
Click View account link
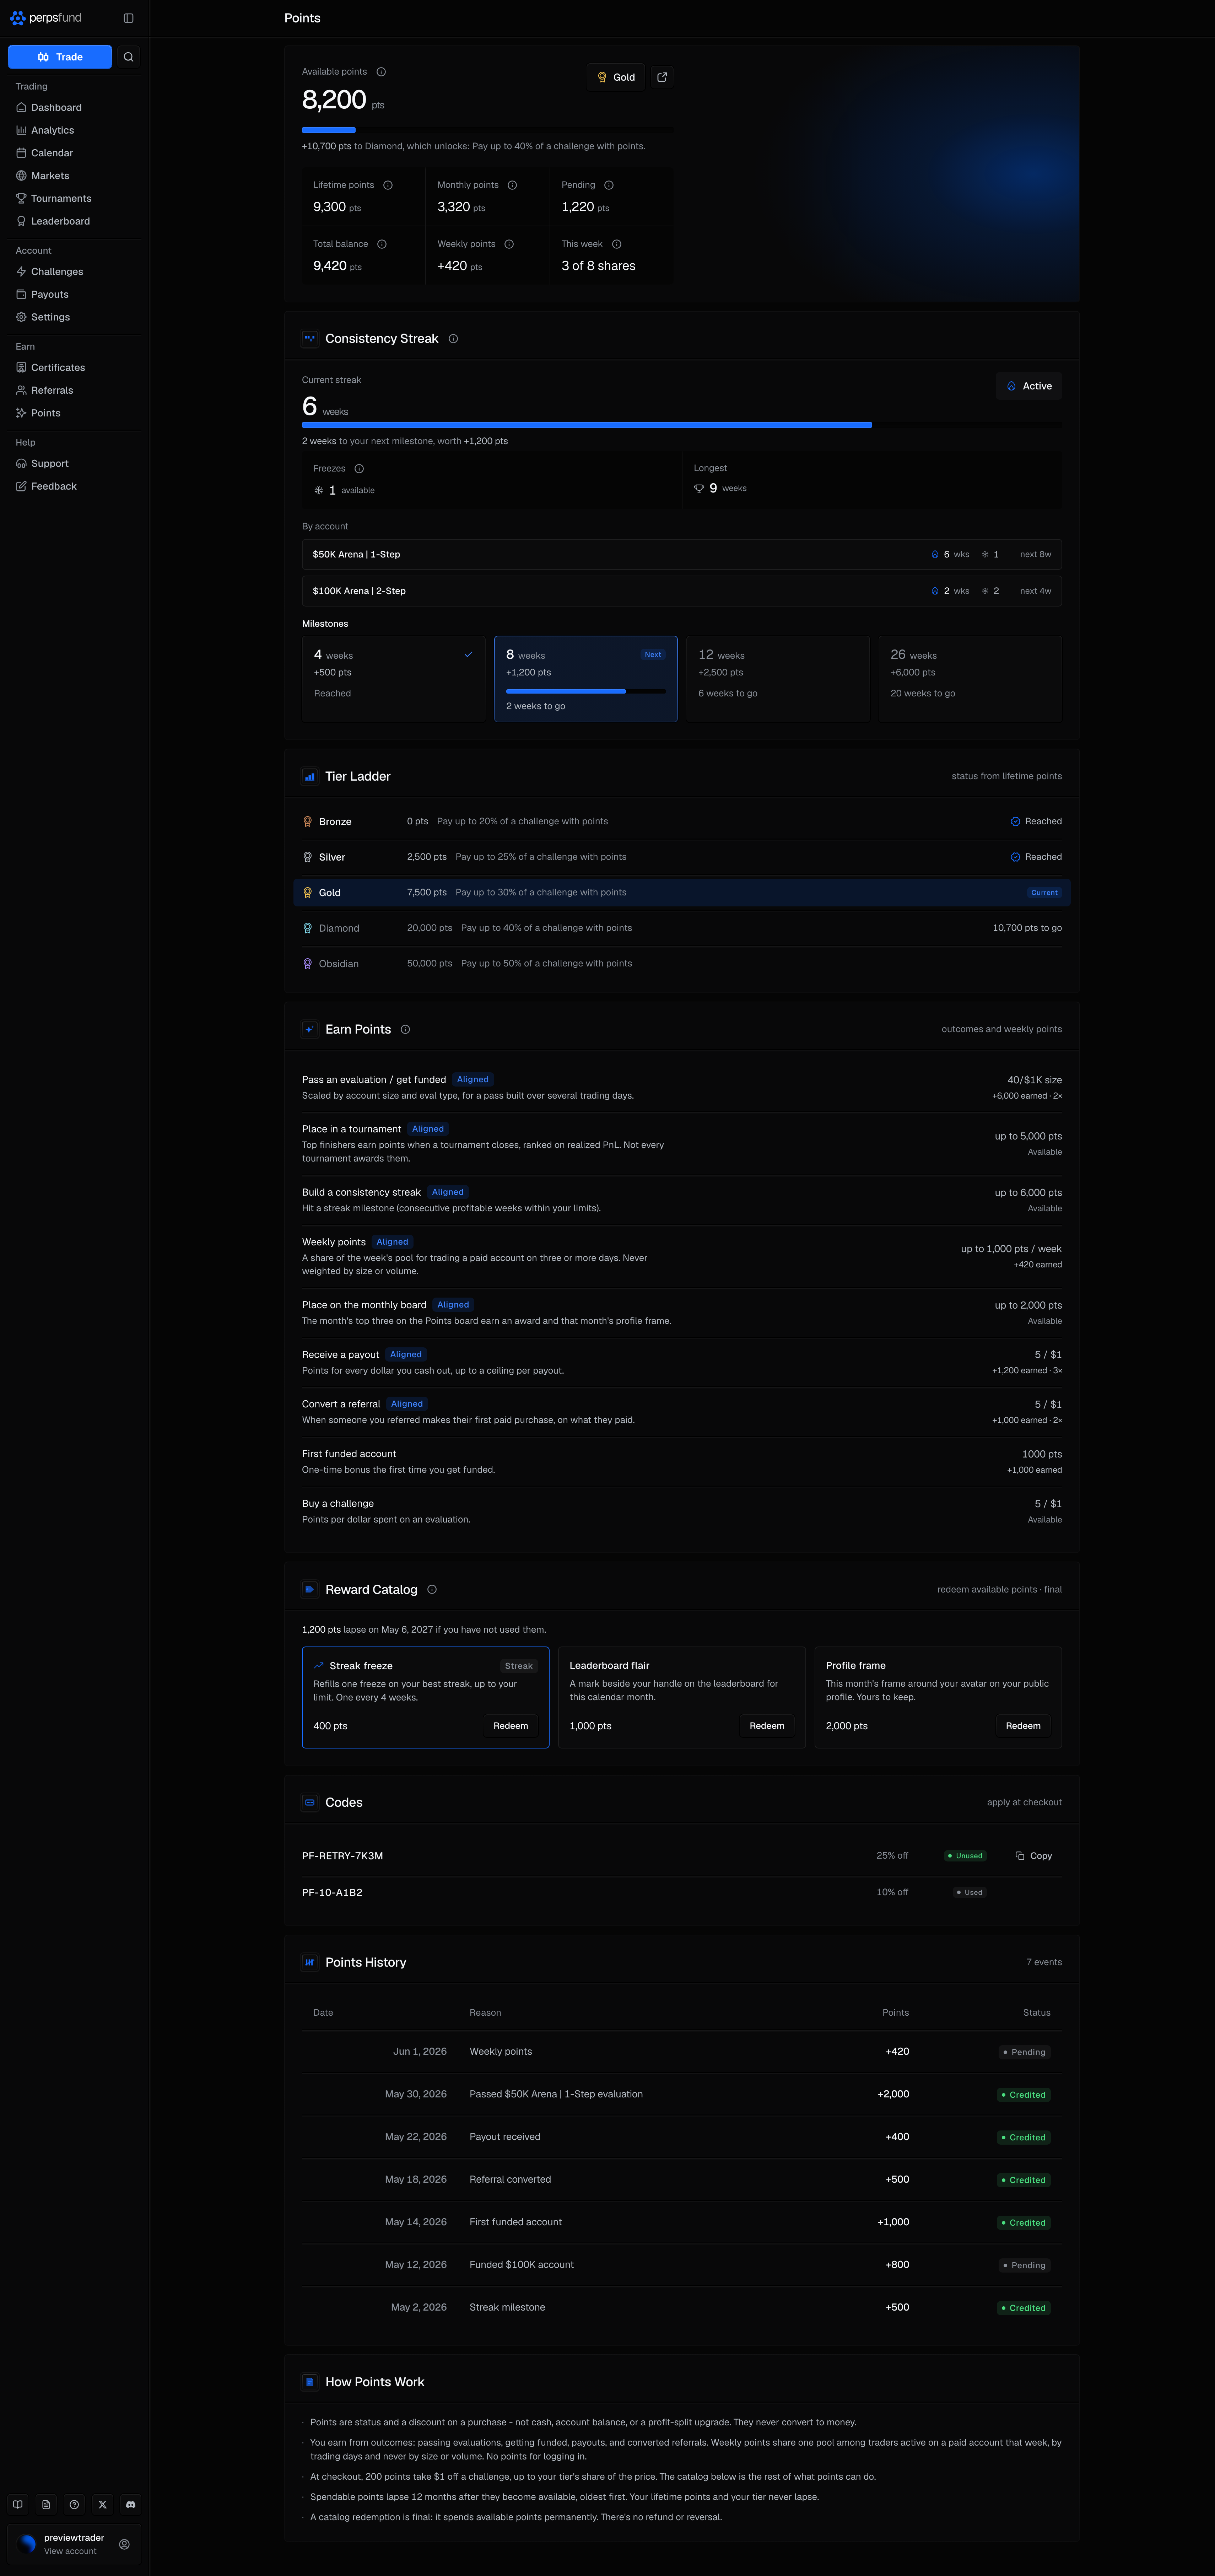pyautogui.click(x=70, y=2551)
